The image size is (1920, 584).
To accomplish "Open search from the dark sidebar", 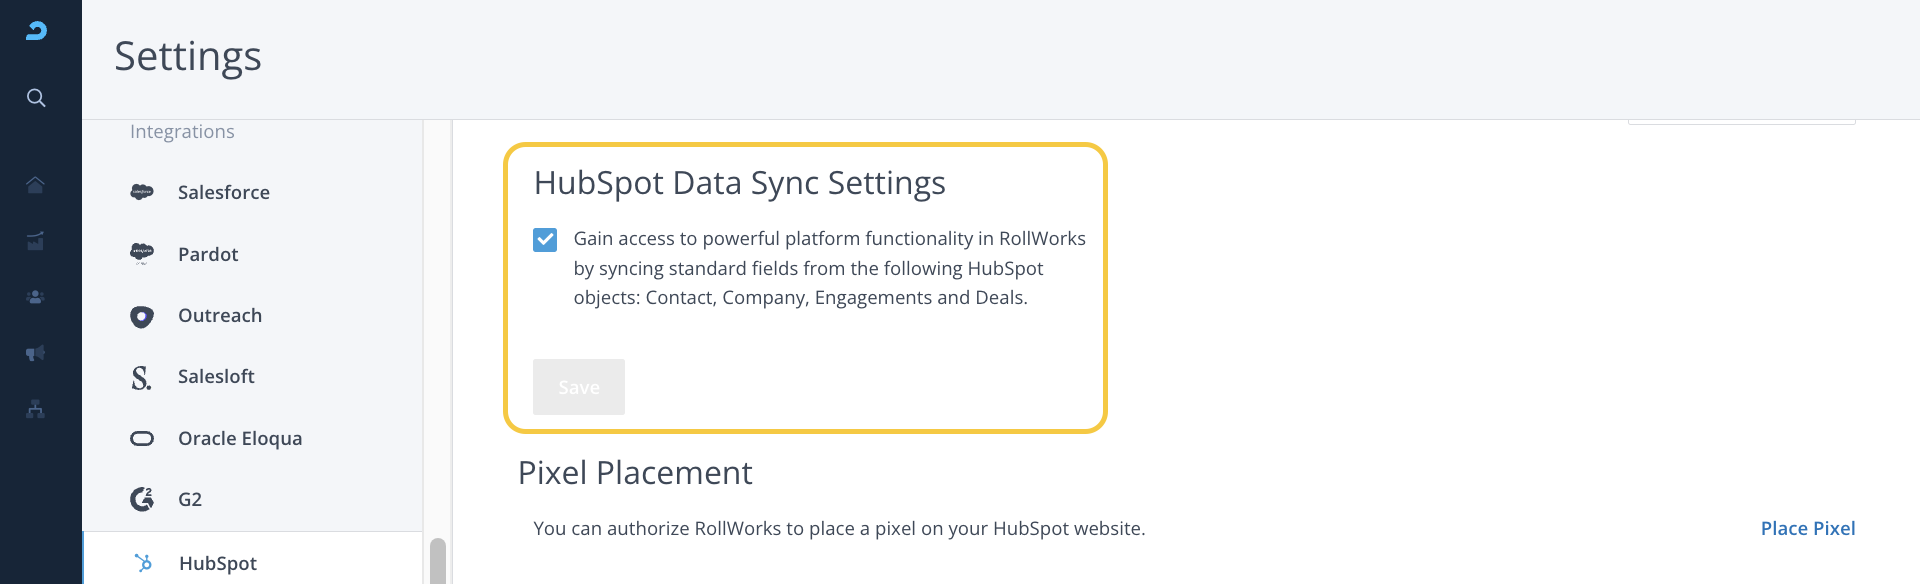I will tap(36, 98).
